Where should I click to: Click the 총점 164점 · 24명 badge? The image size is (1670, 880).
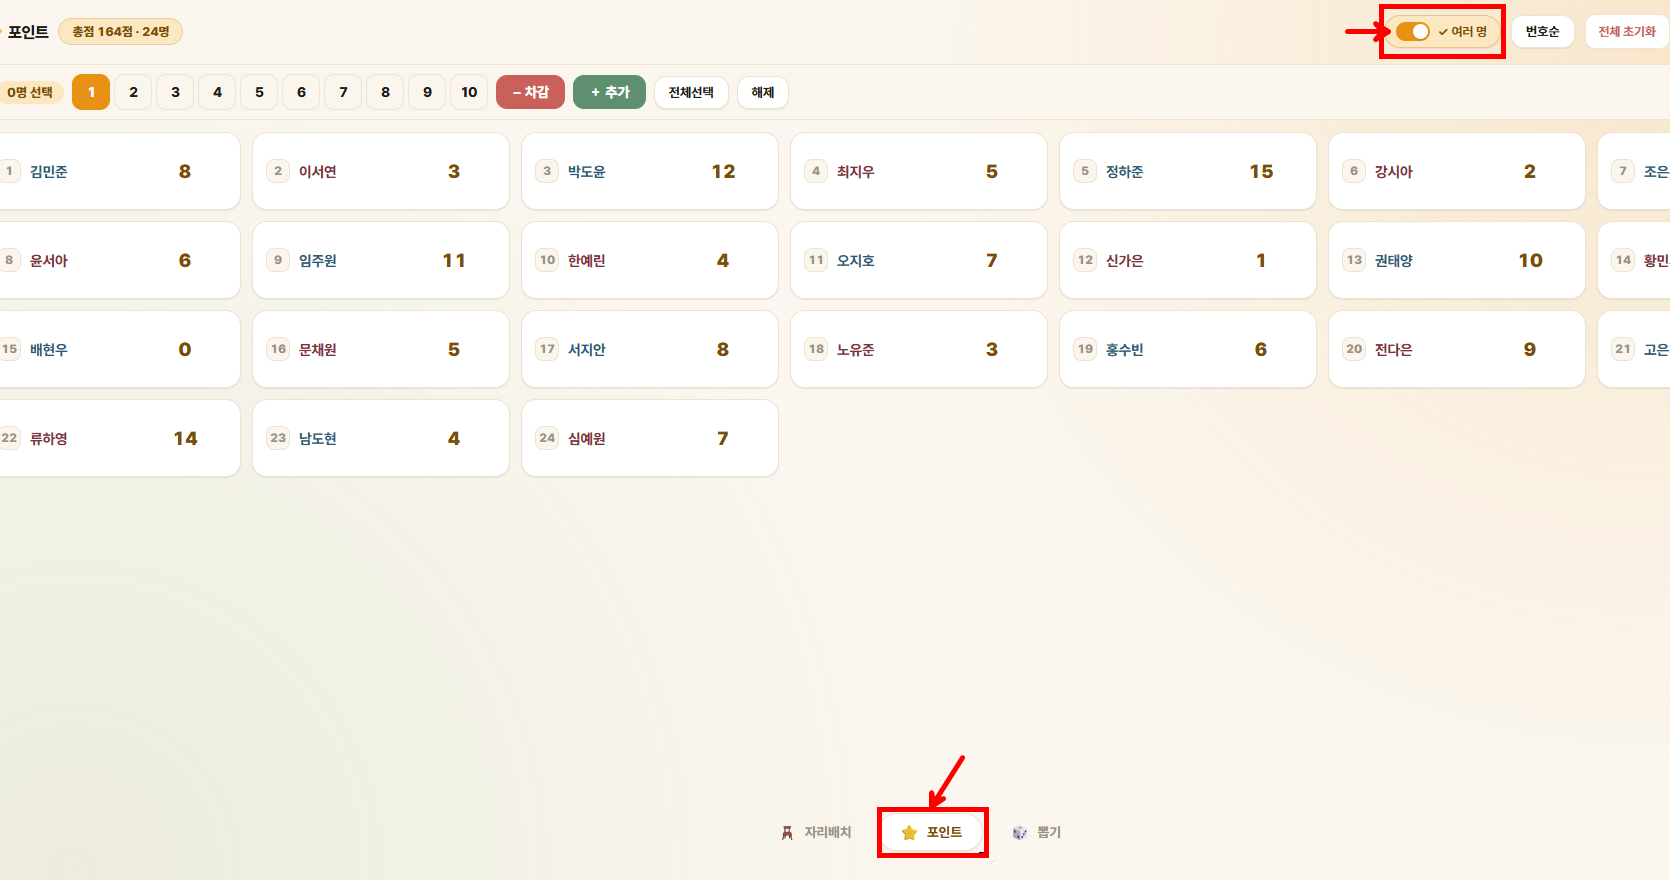tap(120, 31)
